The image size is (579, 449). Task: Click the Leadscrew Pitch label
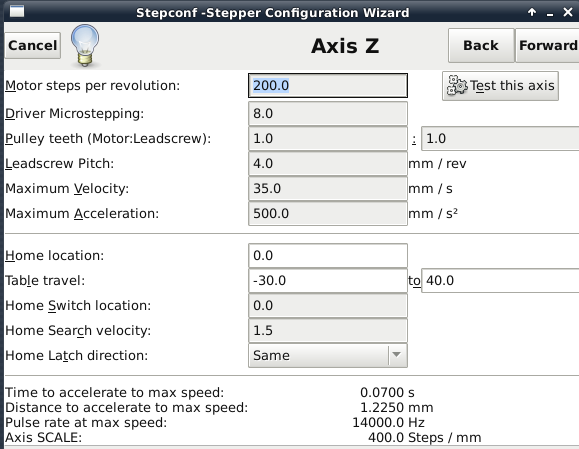click(59, 164)
